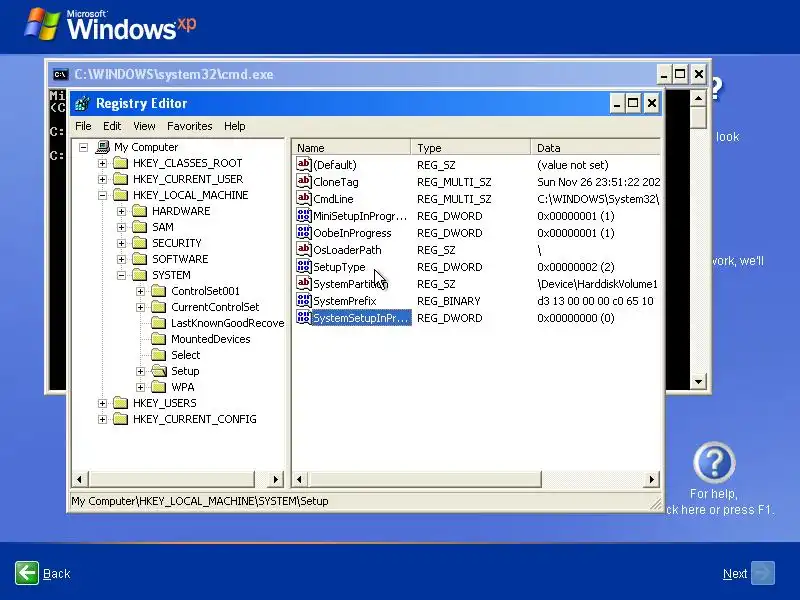Image resolution: width=800 pixels, height=600 pixels.
Task: Click the HKEY_LOCAL_MACHINE folder icon
Action: click(120, 195)
